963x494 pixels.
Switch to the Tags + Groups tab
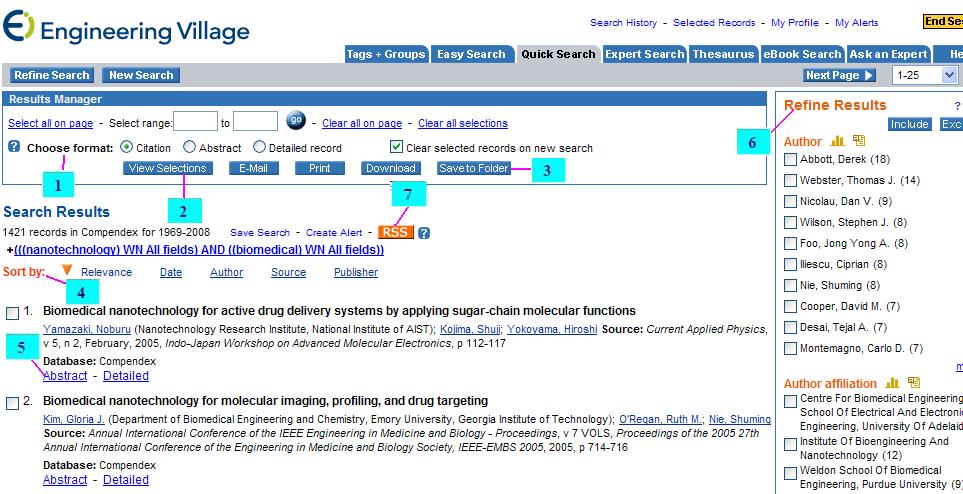386,54
